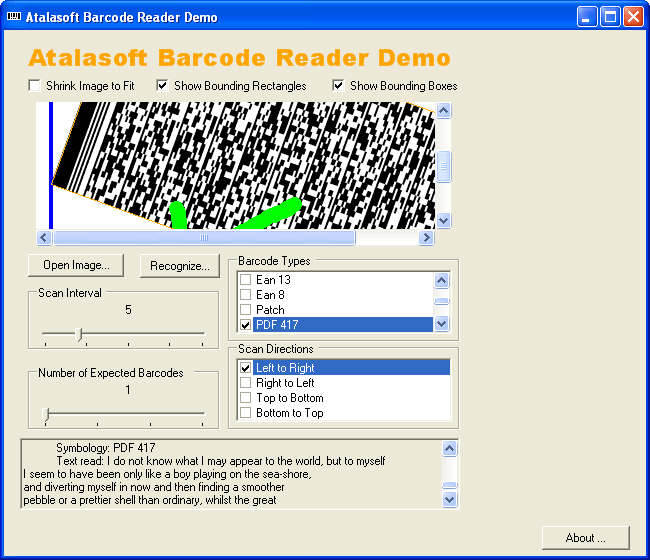Click the barcode app icon in title bar
650x560 pixels.
(14, 17)
